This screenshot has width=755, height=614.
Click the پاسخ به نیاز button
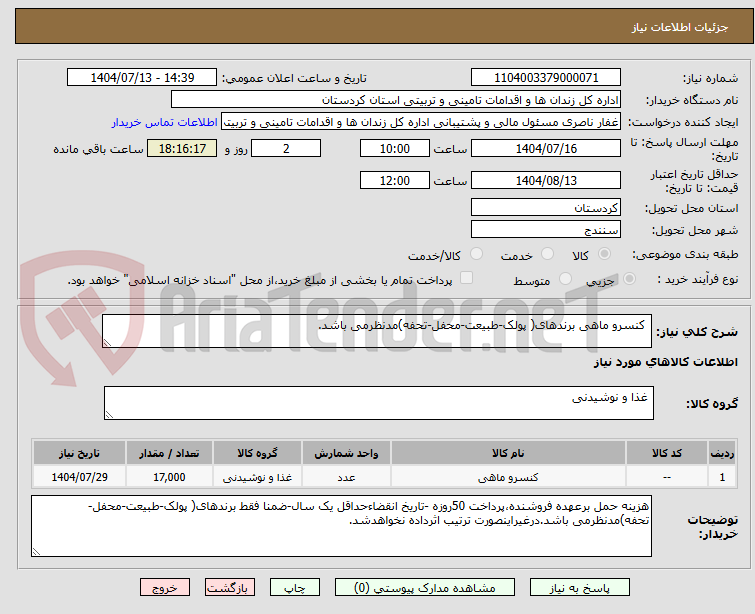click(580, 588)
